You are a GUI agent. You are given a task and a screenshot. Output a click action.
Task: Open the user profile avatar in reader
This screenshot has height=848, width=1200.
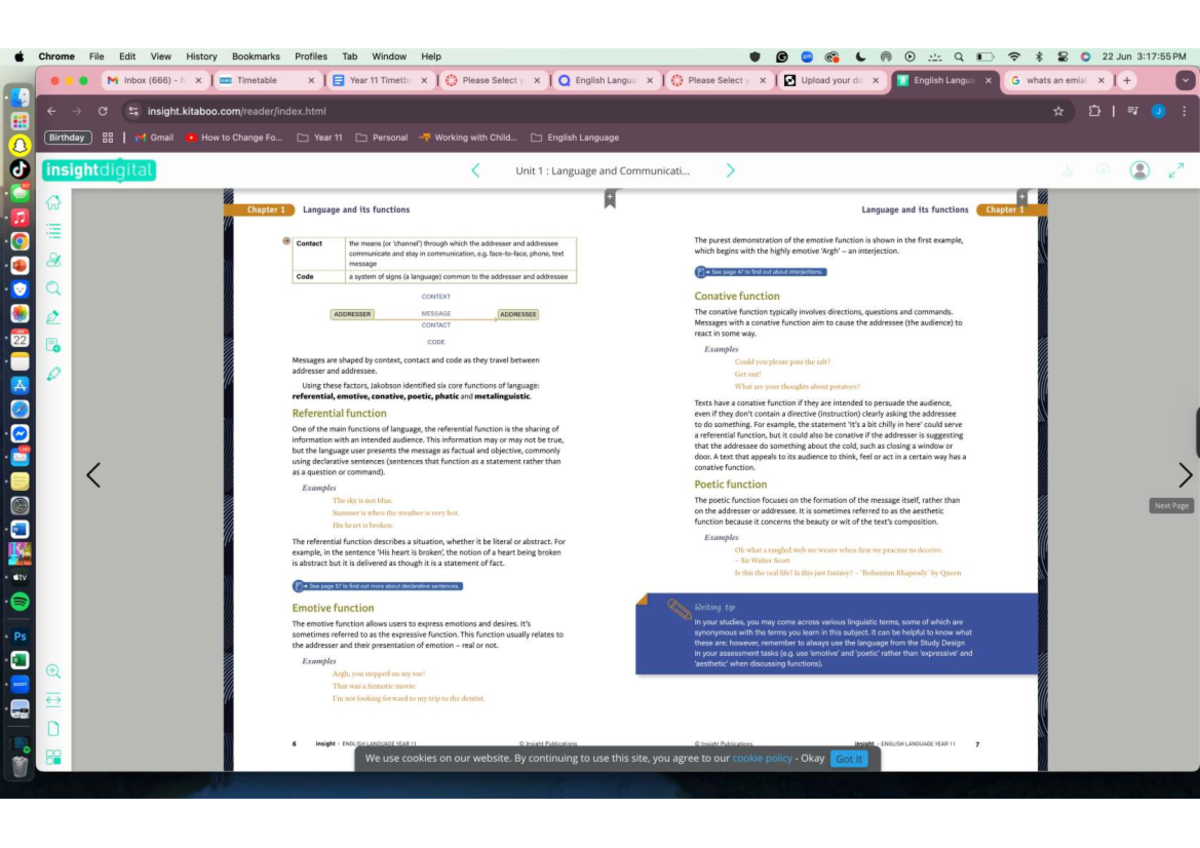pyautogui.click(x=1139, y=170)
